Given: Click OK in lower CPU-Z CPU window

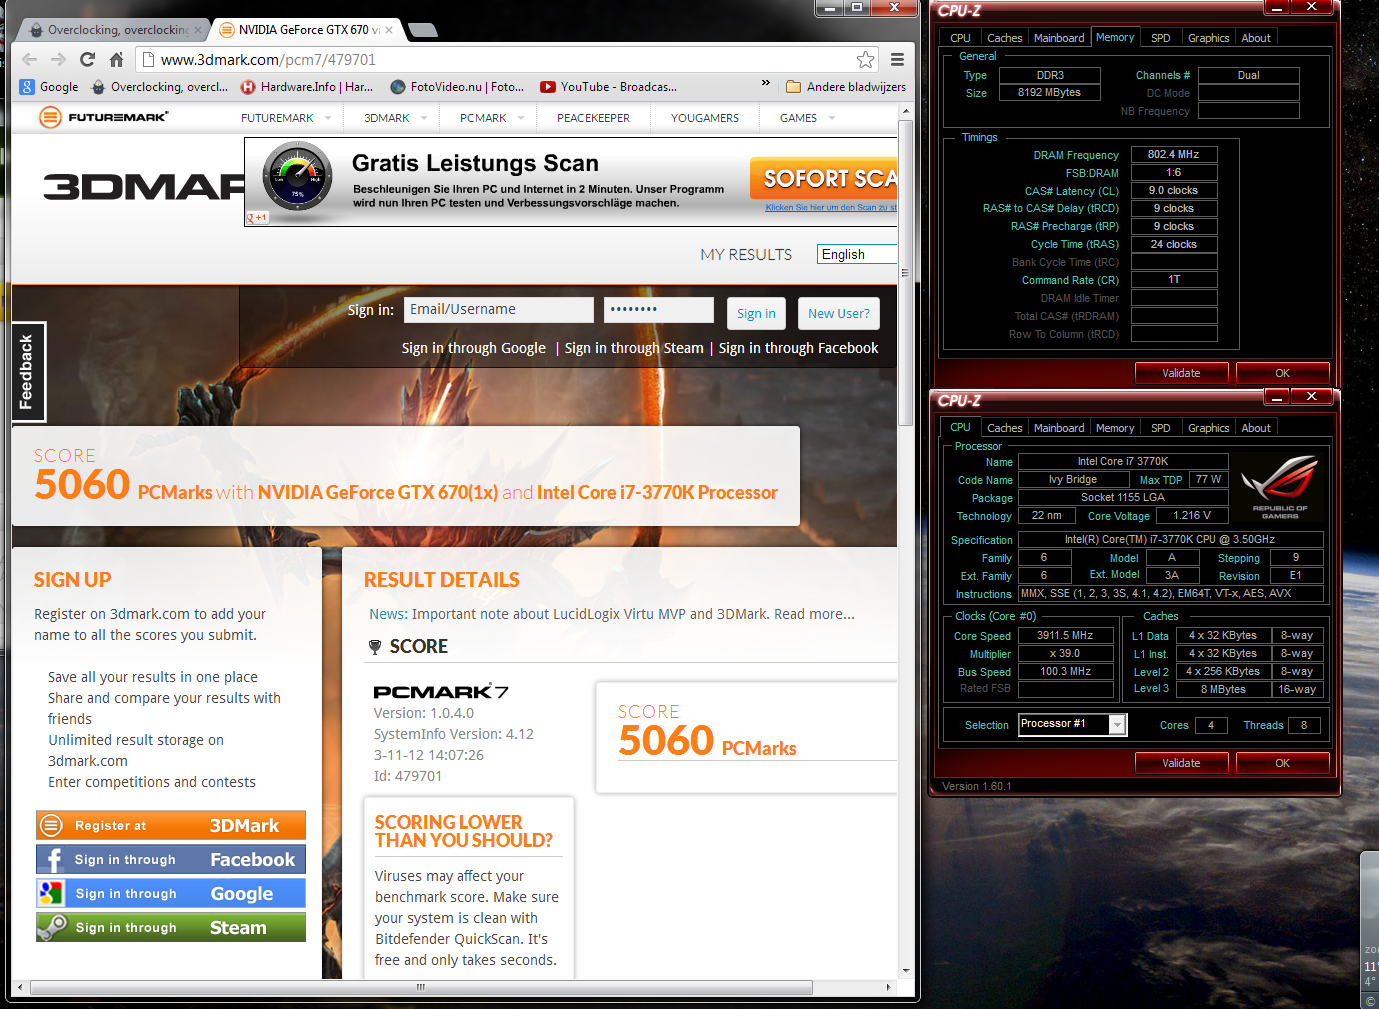Looking at the screenshot, I should (x=1282, y=763).
